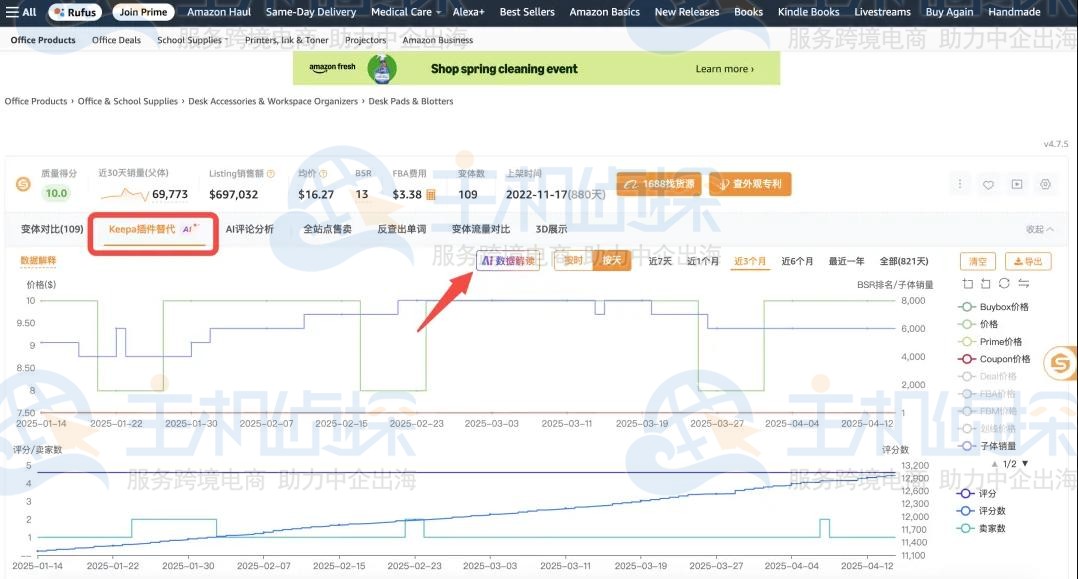The image size is (1078, 579).
Task: Open the hamburger All menu
Action: click(20, 12)
